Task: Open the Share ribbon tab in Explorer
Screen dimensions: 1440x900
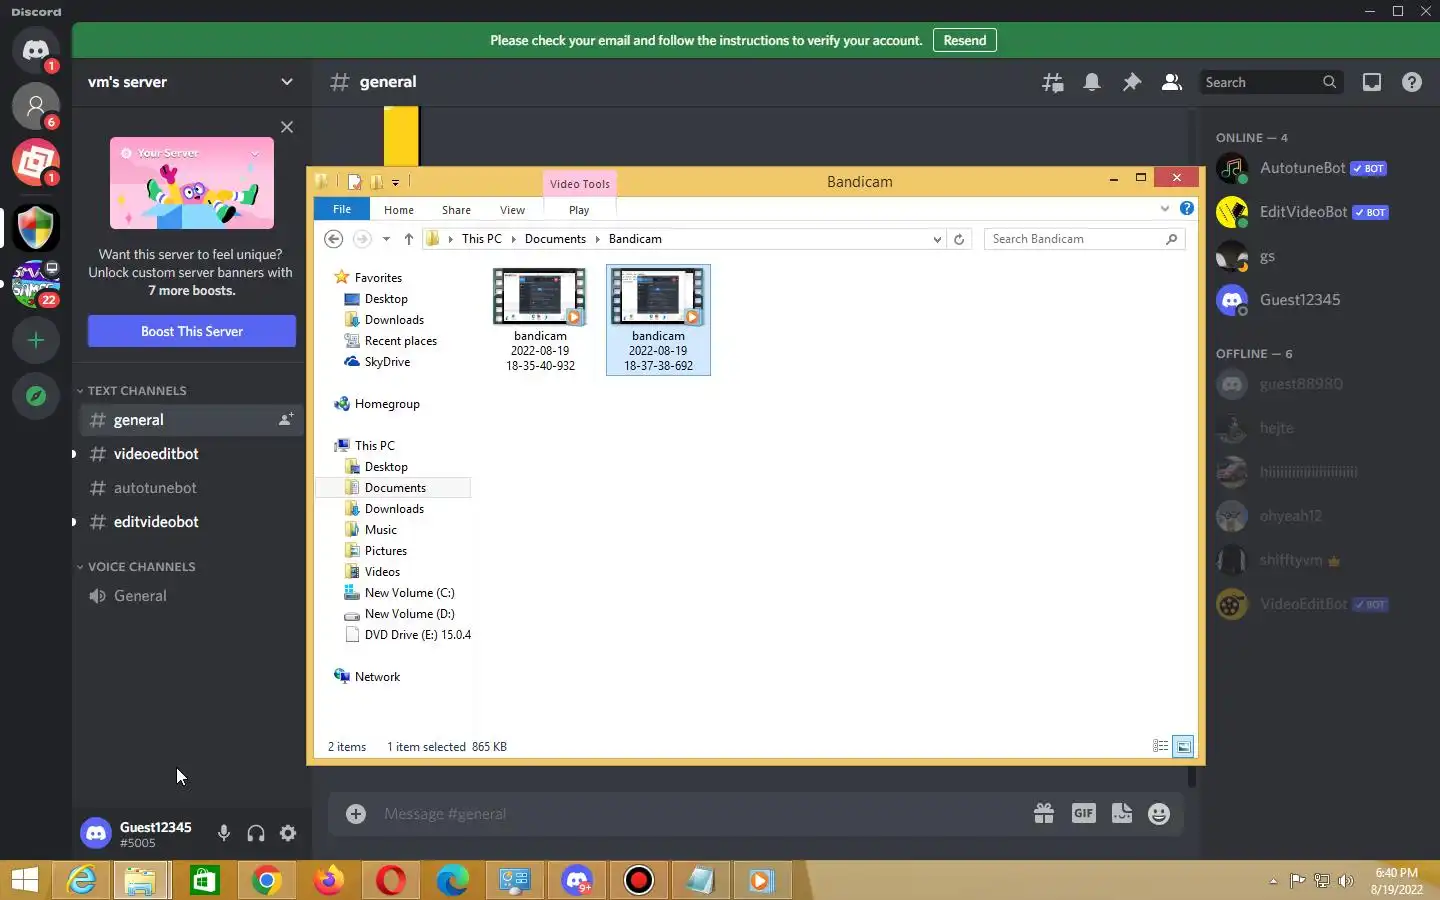Action: tap(456, 210)
